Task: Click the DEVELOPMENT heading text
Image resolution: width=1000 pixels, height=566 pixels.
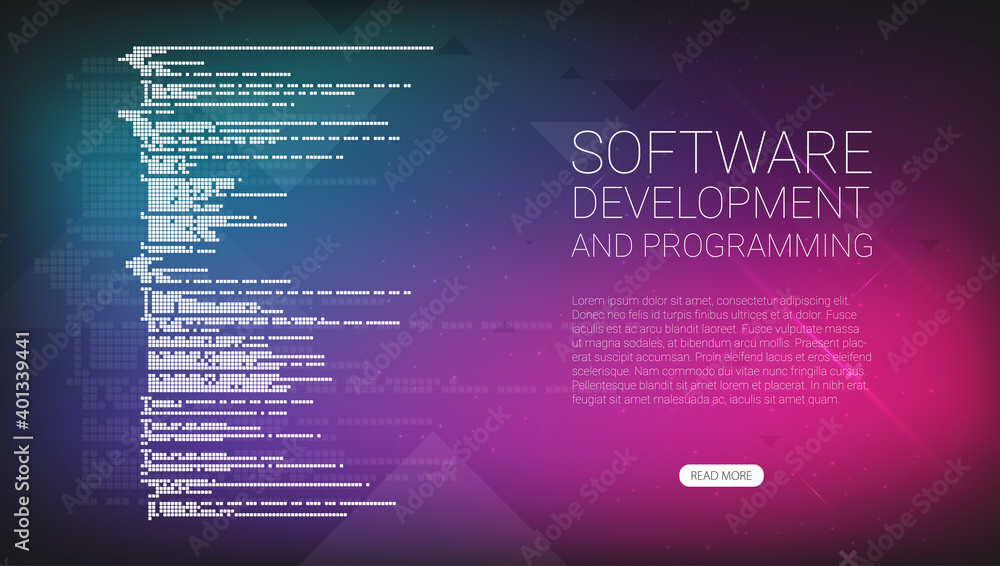Action: click(x=721, y=203)
